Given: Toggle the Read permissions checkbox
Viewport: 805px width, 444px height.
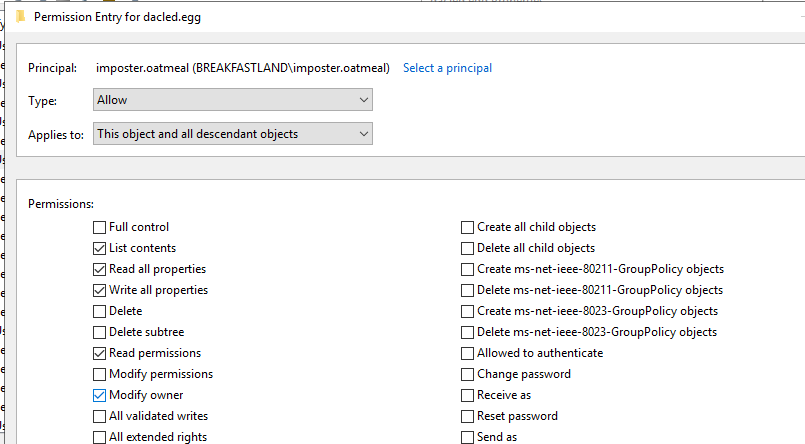Looking at the screenshot, I should (99, 353).
